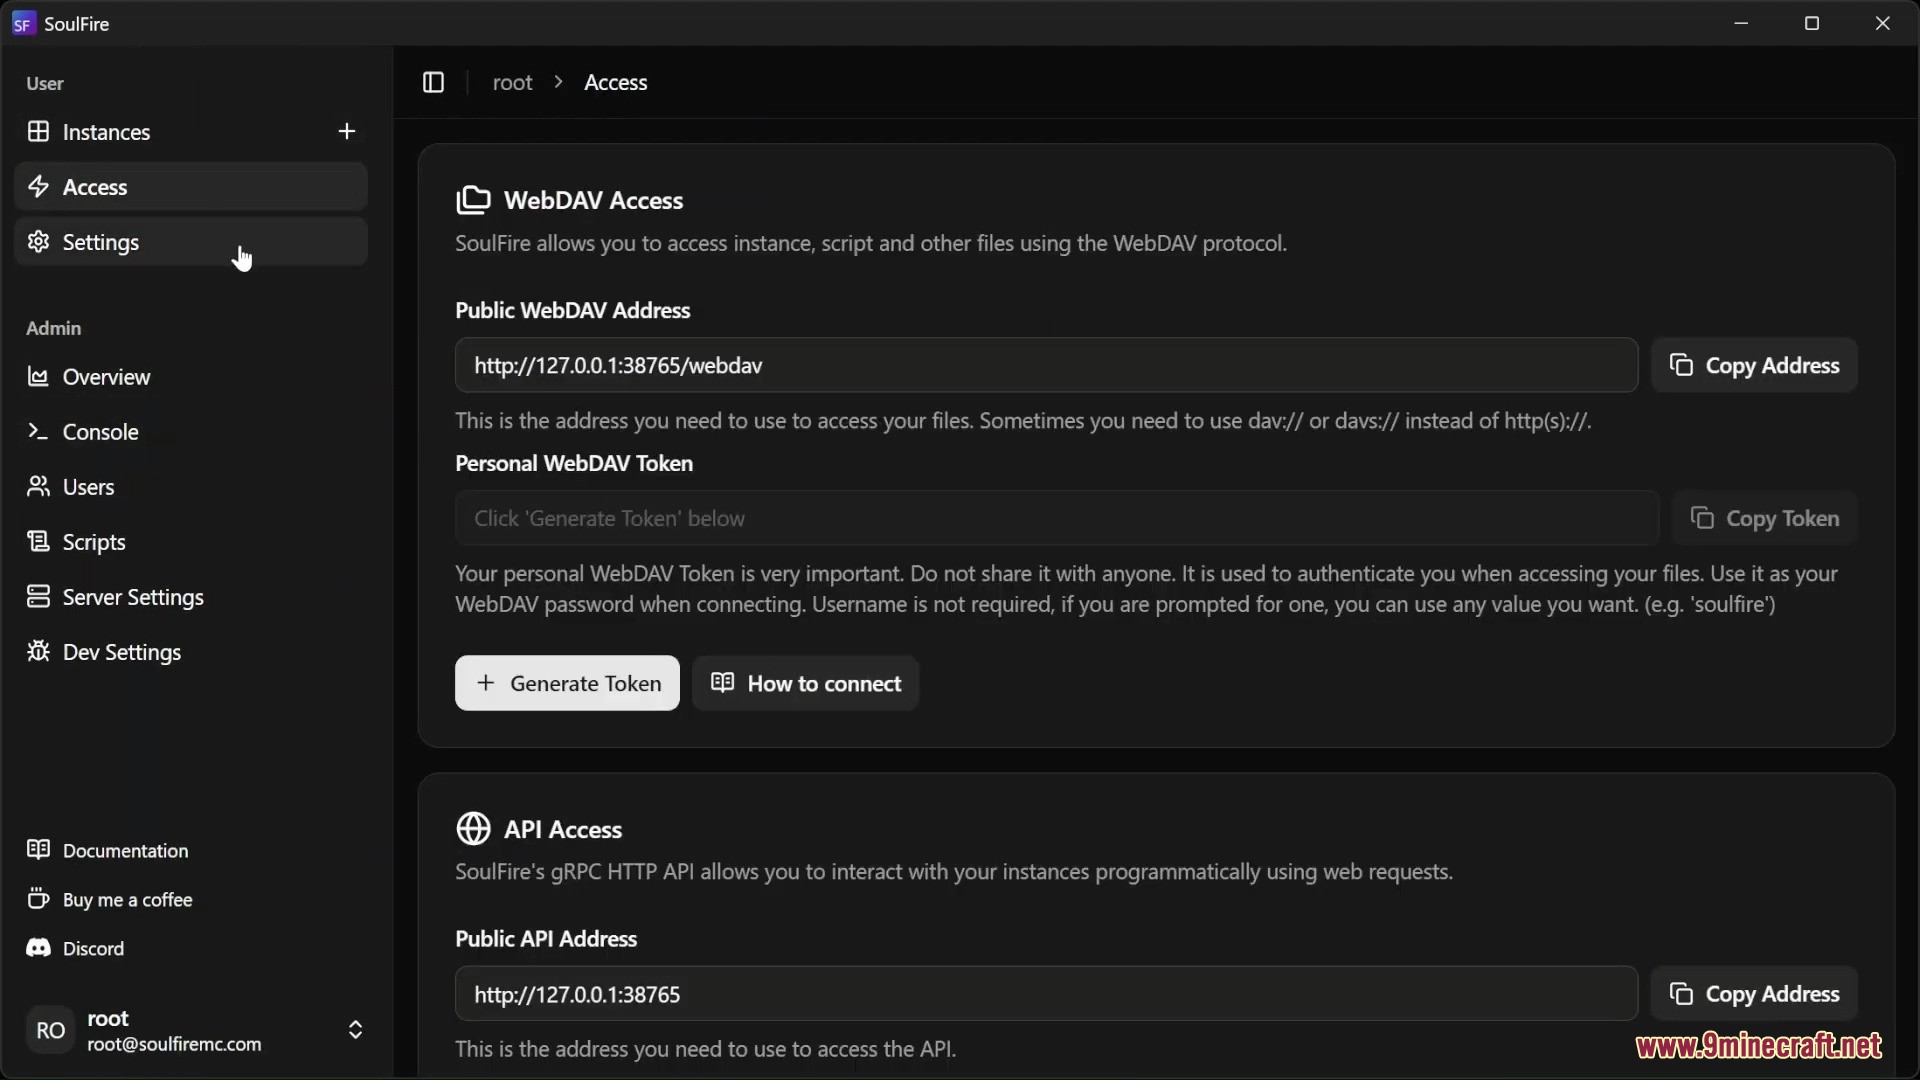The width and height of the screenshot is (1920, 1080).
Task: Go to admin Overview
Action: pos(191,377)
